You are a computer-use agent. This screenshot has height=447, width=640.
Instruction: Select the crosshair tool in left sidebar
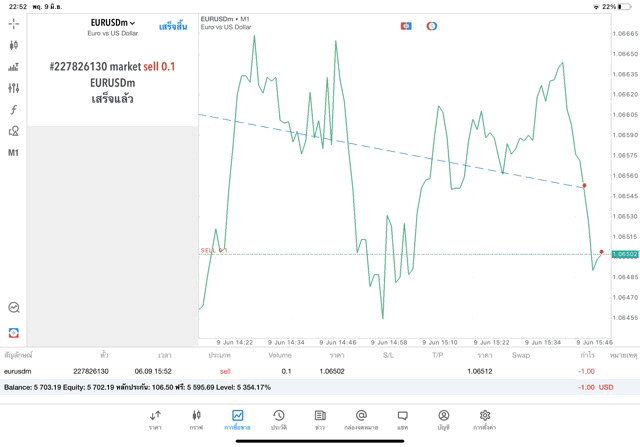click(14, 23)
